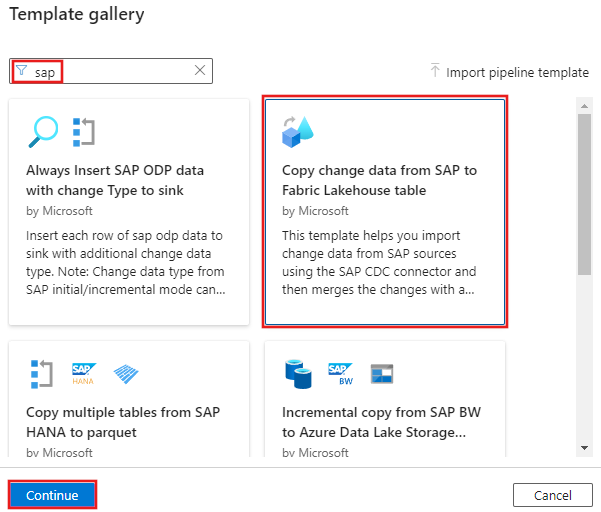Click the Fabric Lakehouse copy icon

[x=297, y=132]
